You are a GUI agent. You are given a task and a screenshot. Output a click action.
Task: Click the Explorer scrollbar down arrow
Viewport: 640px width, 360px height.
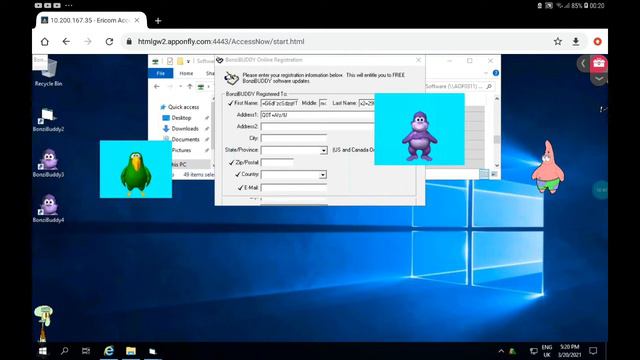[496, 165]
